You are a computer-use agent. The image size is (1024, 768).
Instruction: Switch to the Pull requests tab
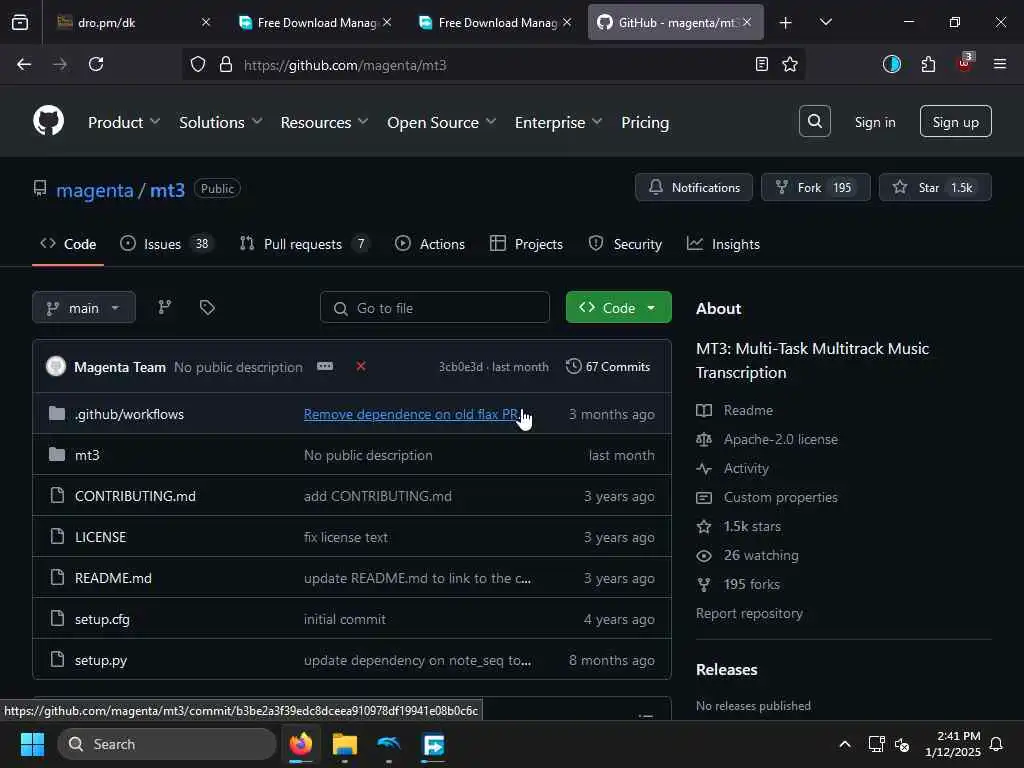304,244
